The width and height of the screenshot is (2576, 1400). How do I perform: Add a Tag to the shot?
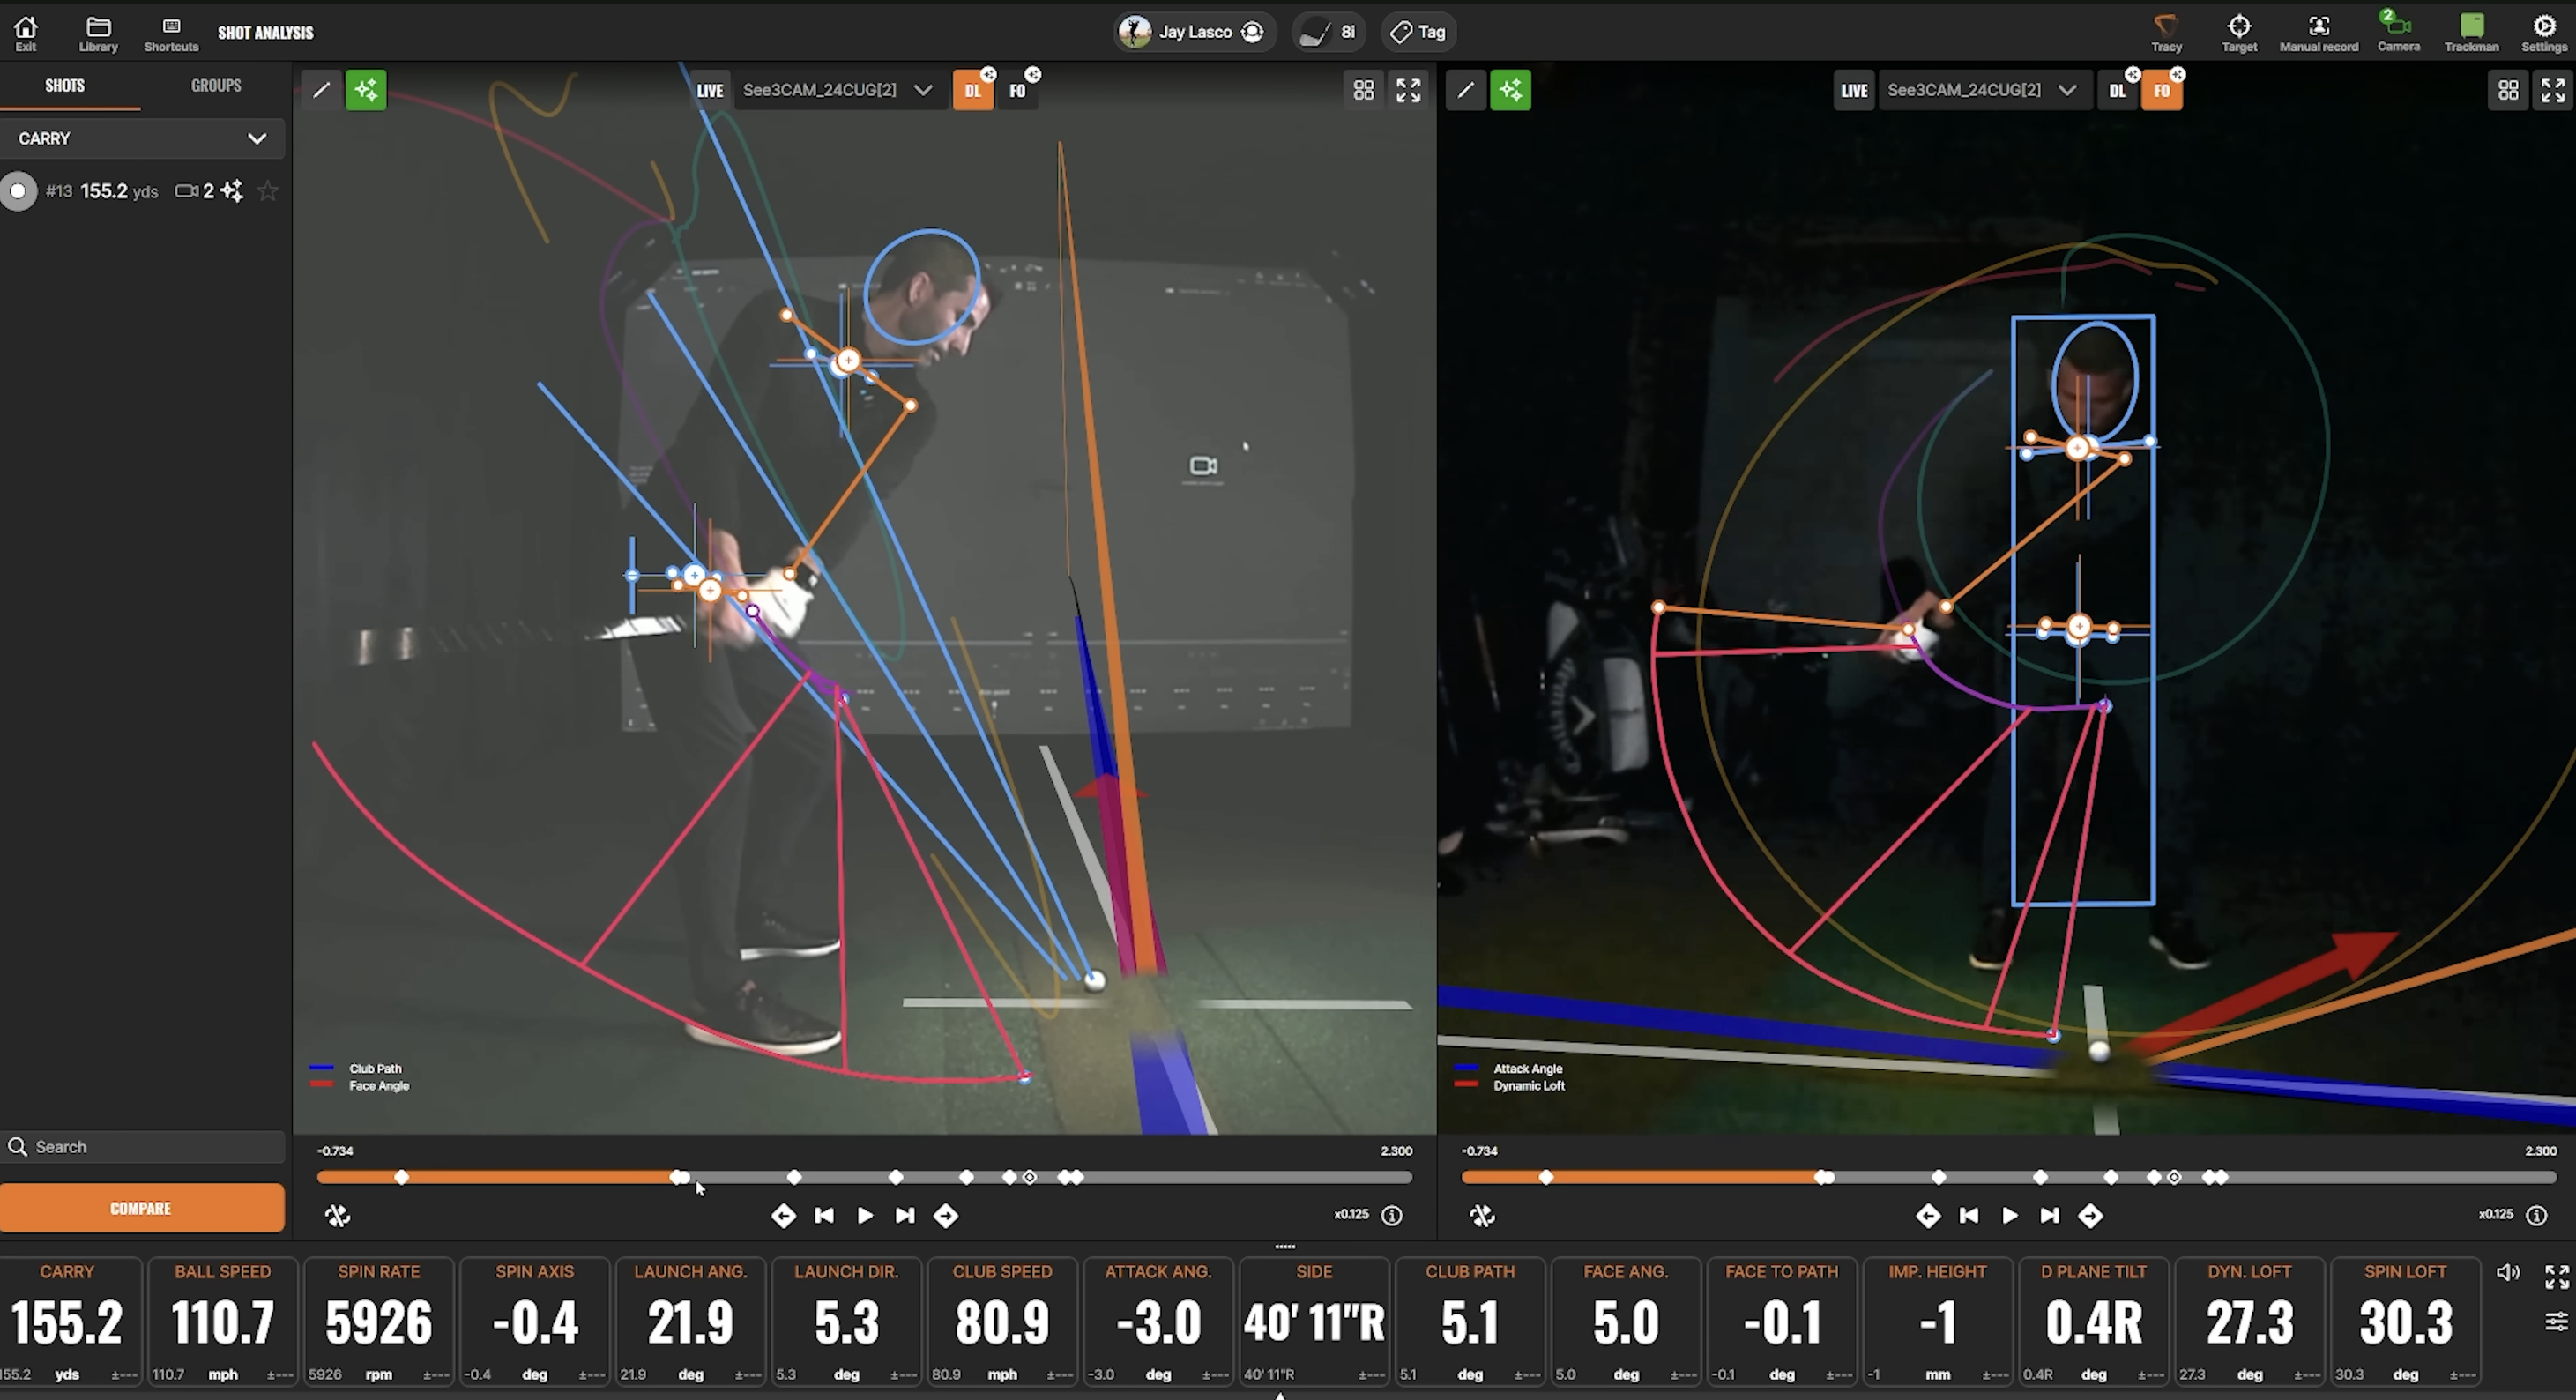point(1418,32)
